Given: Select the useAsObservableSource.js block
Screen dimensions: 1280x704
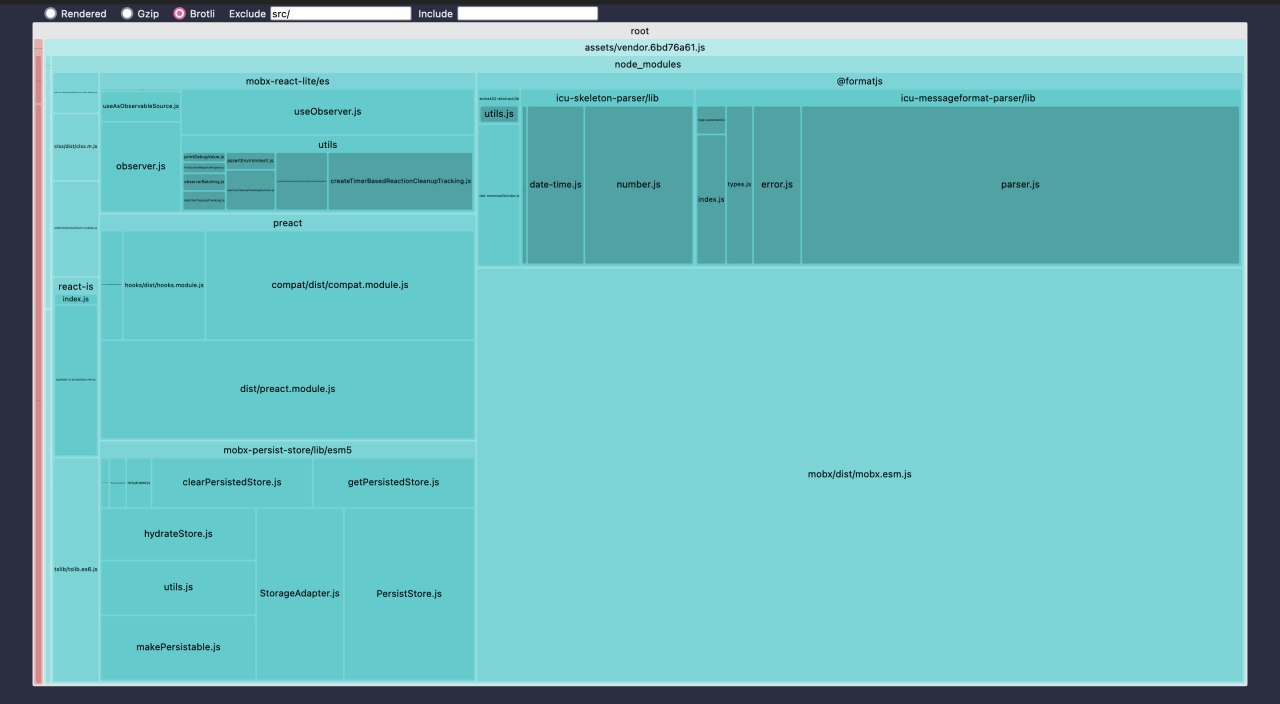Looking at the screenshot, I should click(141, 106).
